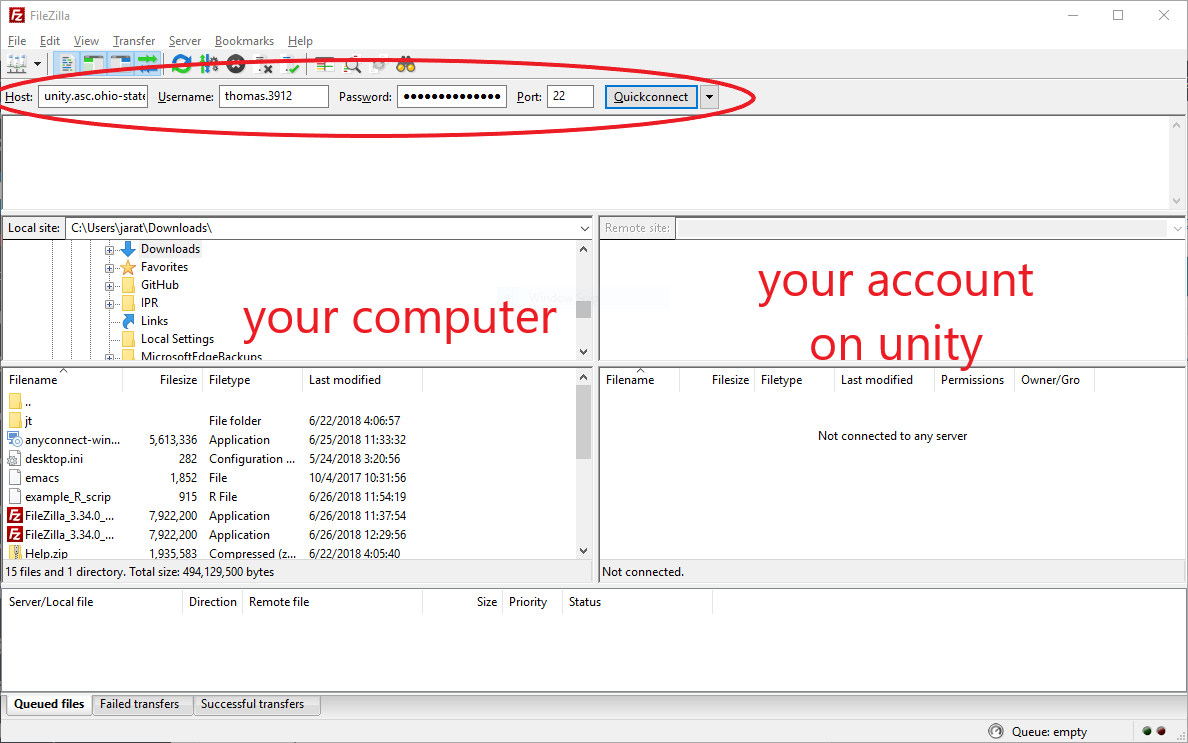Open directory listing filters icon
1188x743 pixels.
click(x=324, y=65)
